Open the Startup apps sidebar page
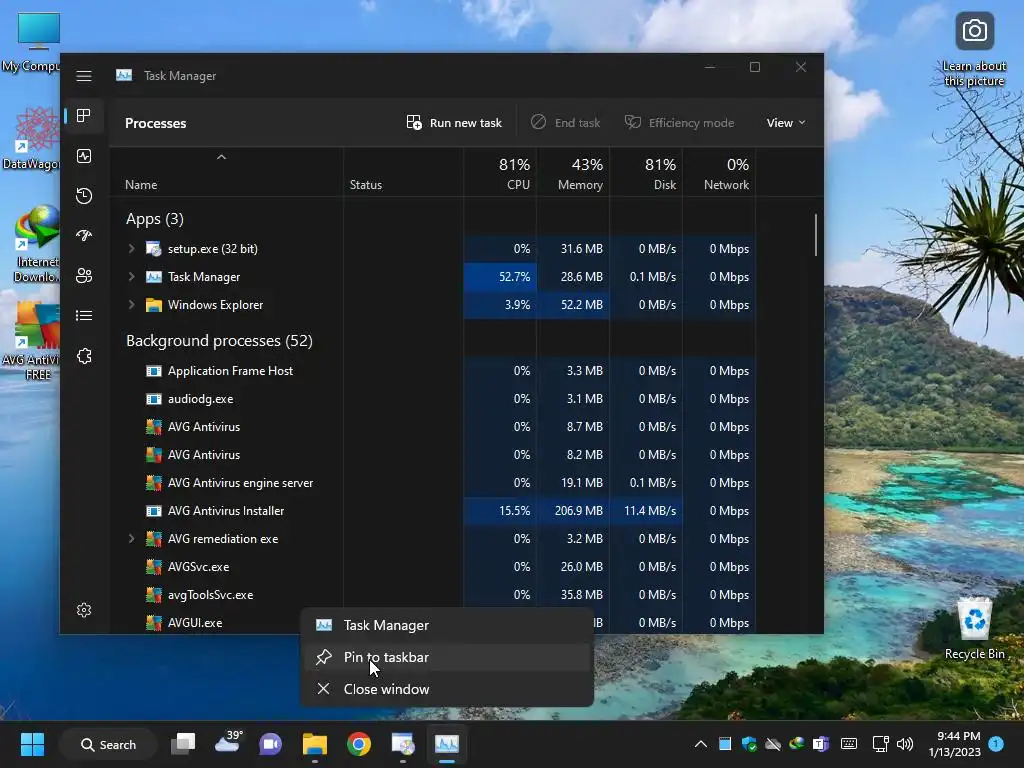The image size is (1024, 768). click(84, 236)
